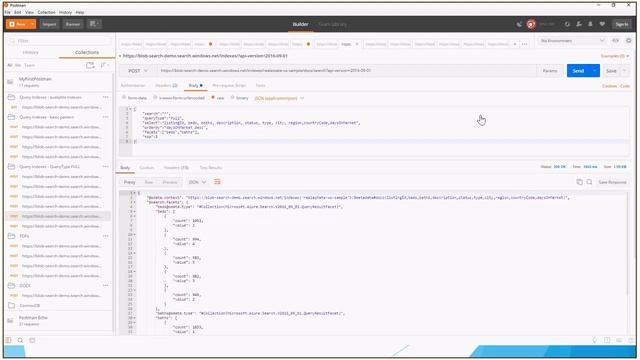Open options dots for PDFs collection
The height and width of the screenshot is (360, 640).
pyautogui.click(x=105, y=236)
